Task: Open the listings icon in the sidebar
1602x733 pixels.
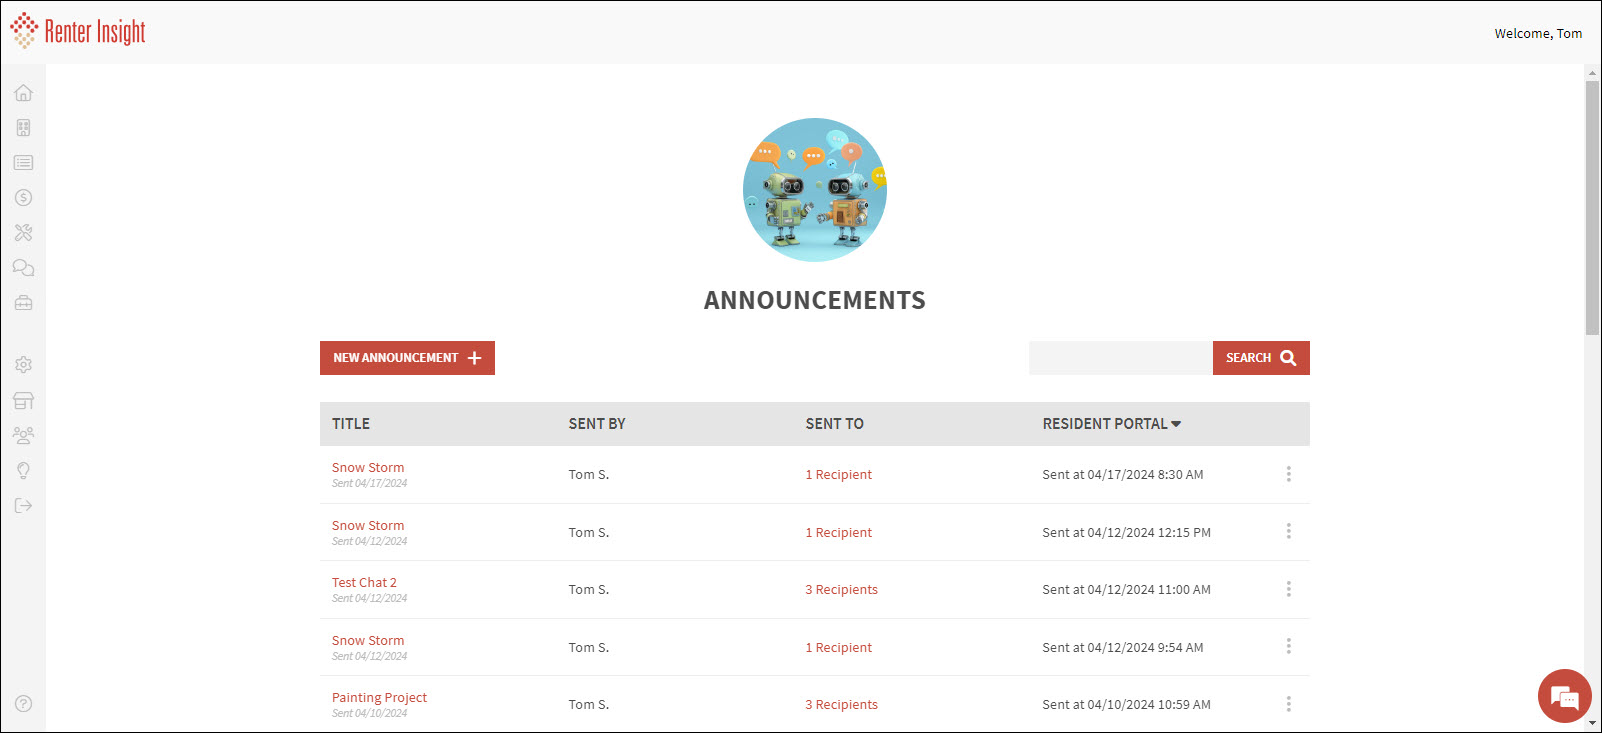Action: (x=23, y=163)
